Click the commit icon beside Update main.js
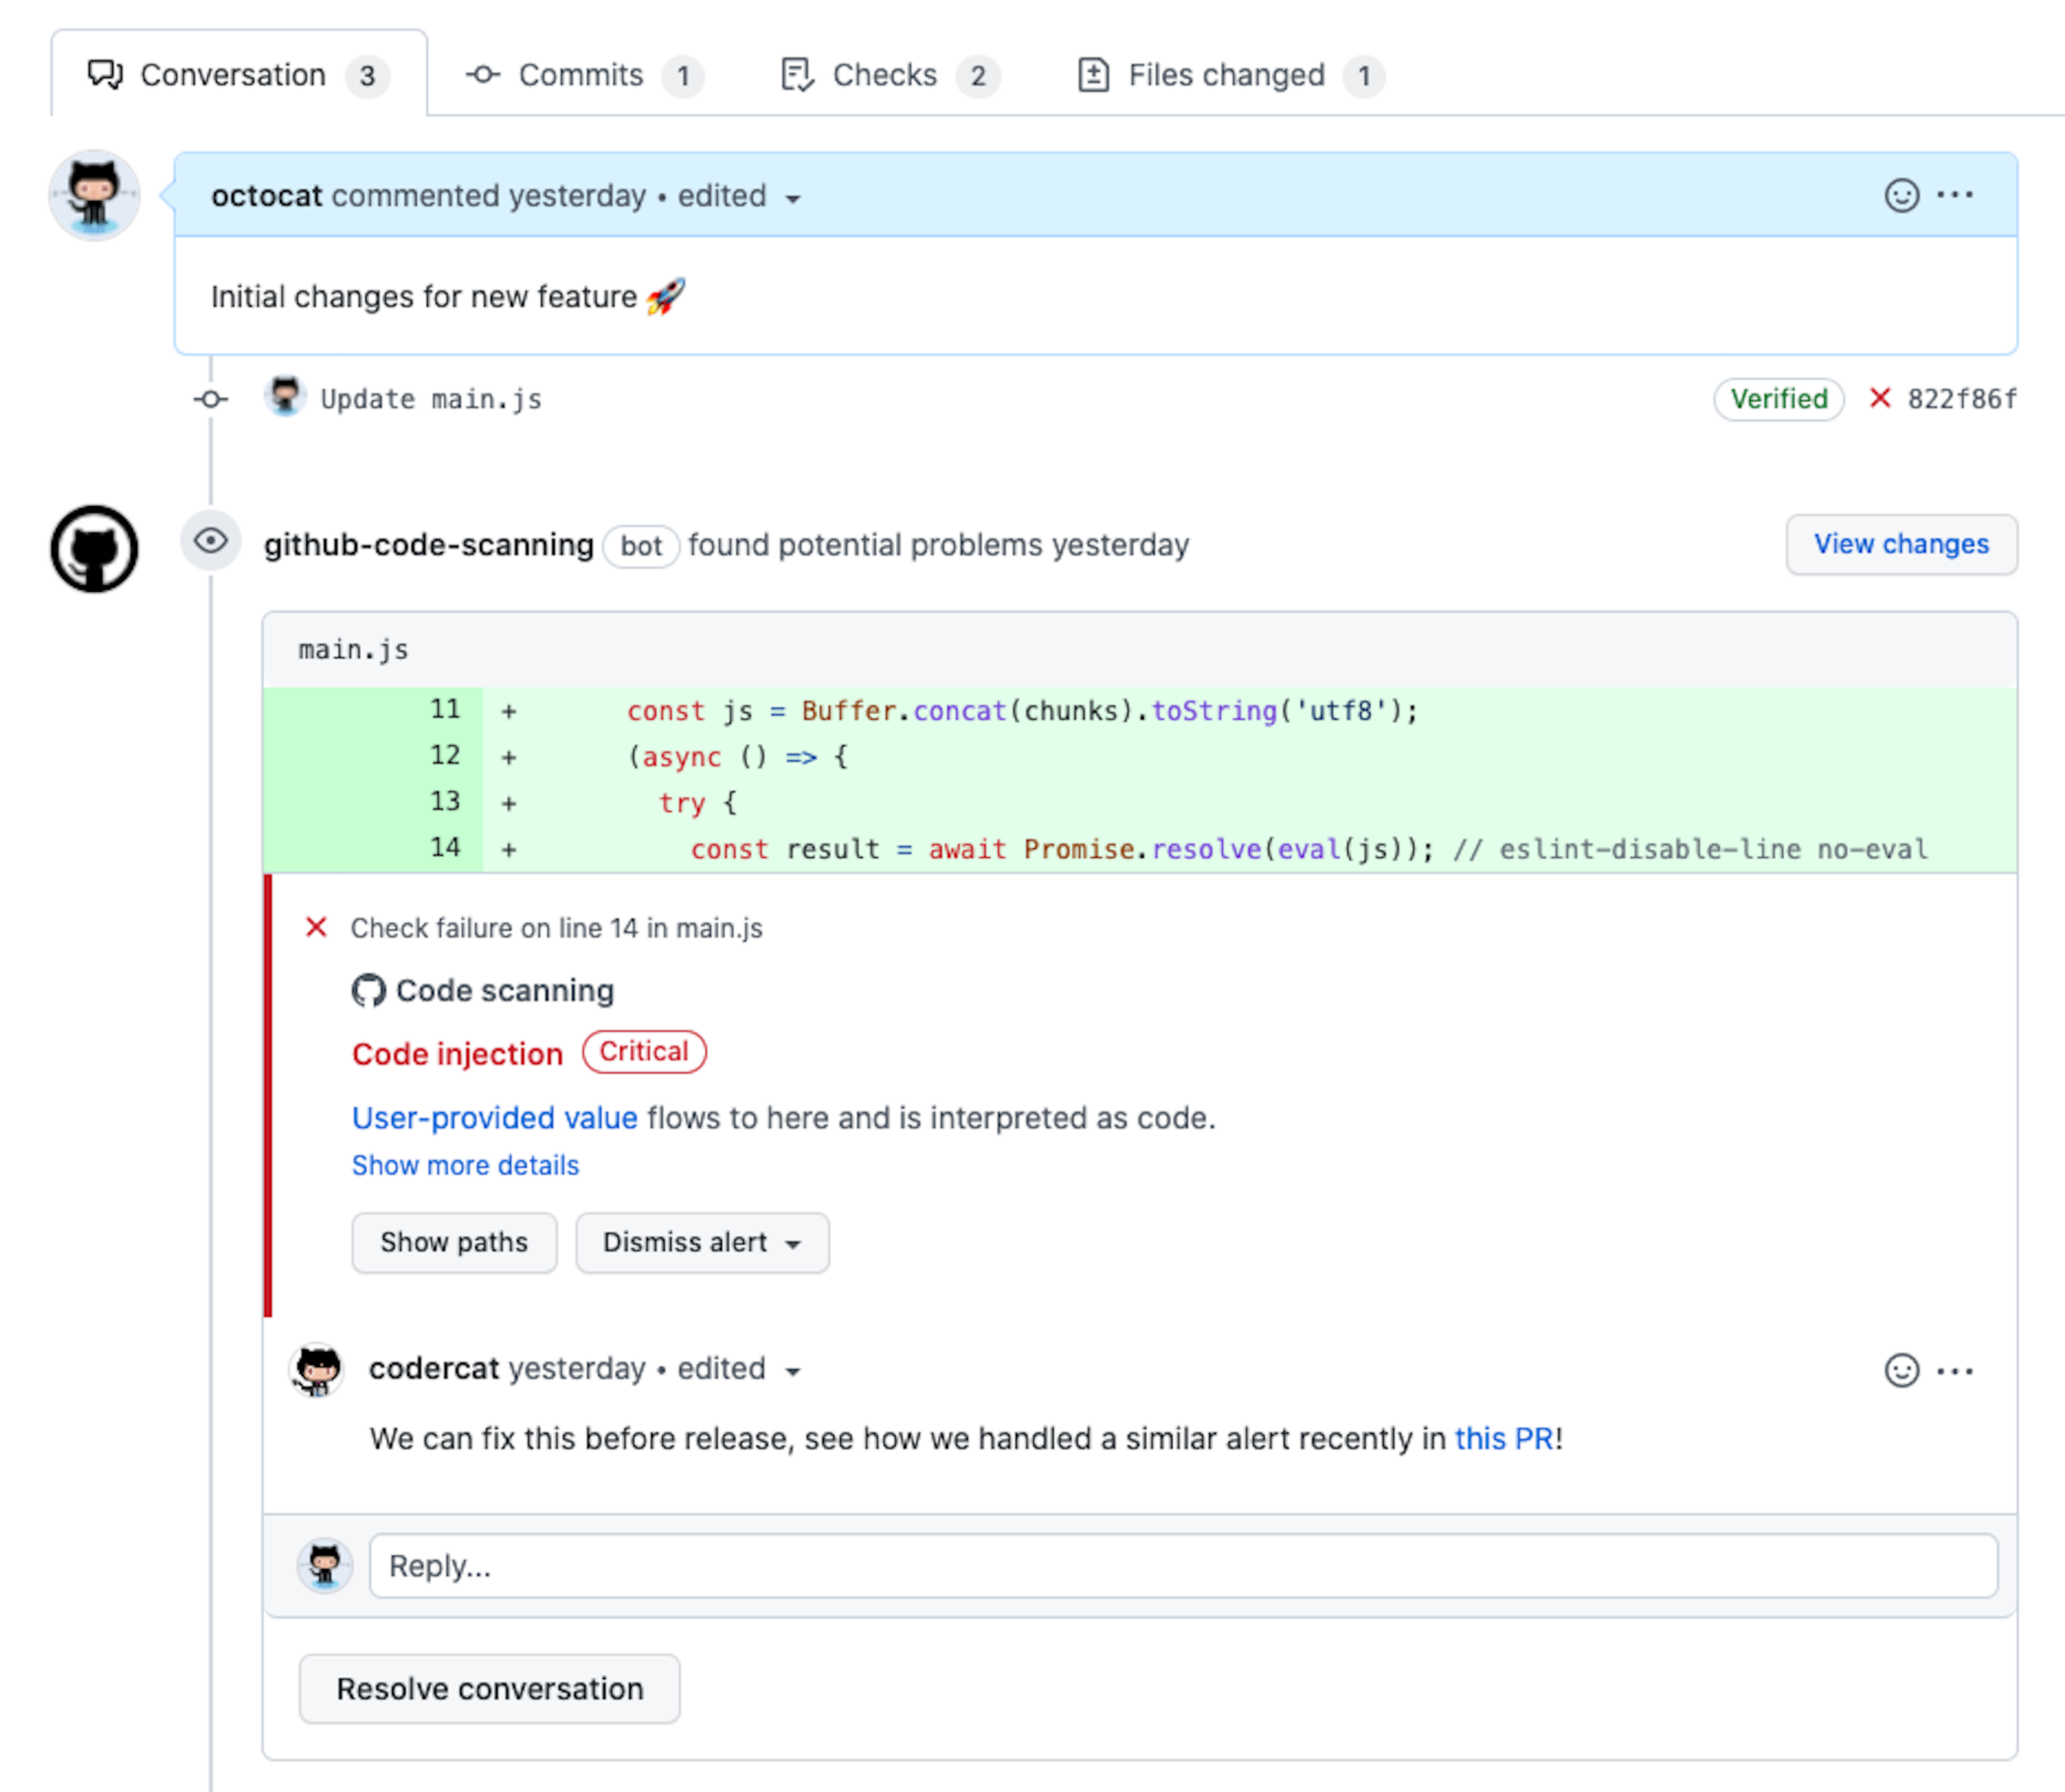Screen dimensions: 2065x1792 tap(210, 399)
